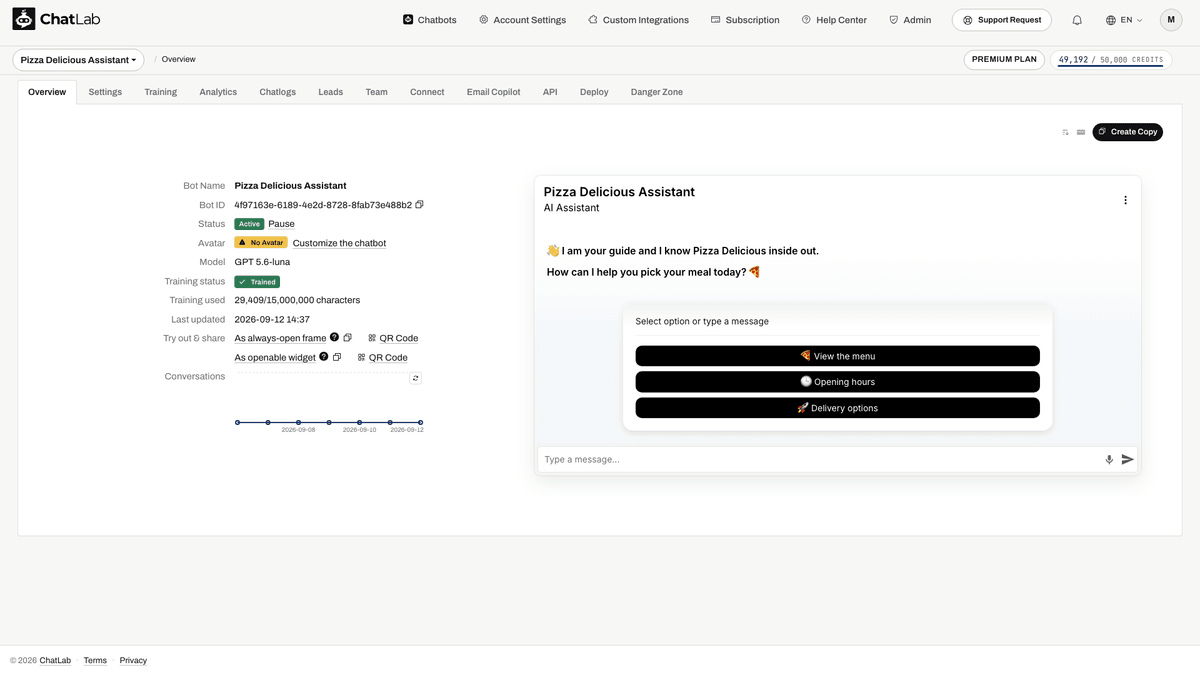Open the Subscription page
Image resolution: width=1200 pixels, height=675 pixels.
(745, 20)
